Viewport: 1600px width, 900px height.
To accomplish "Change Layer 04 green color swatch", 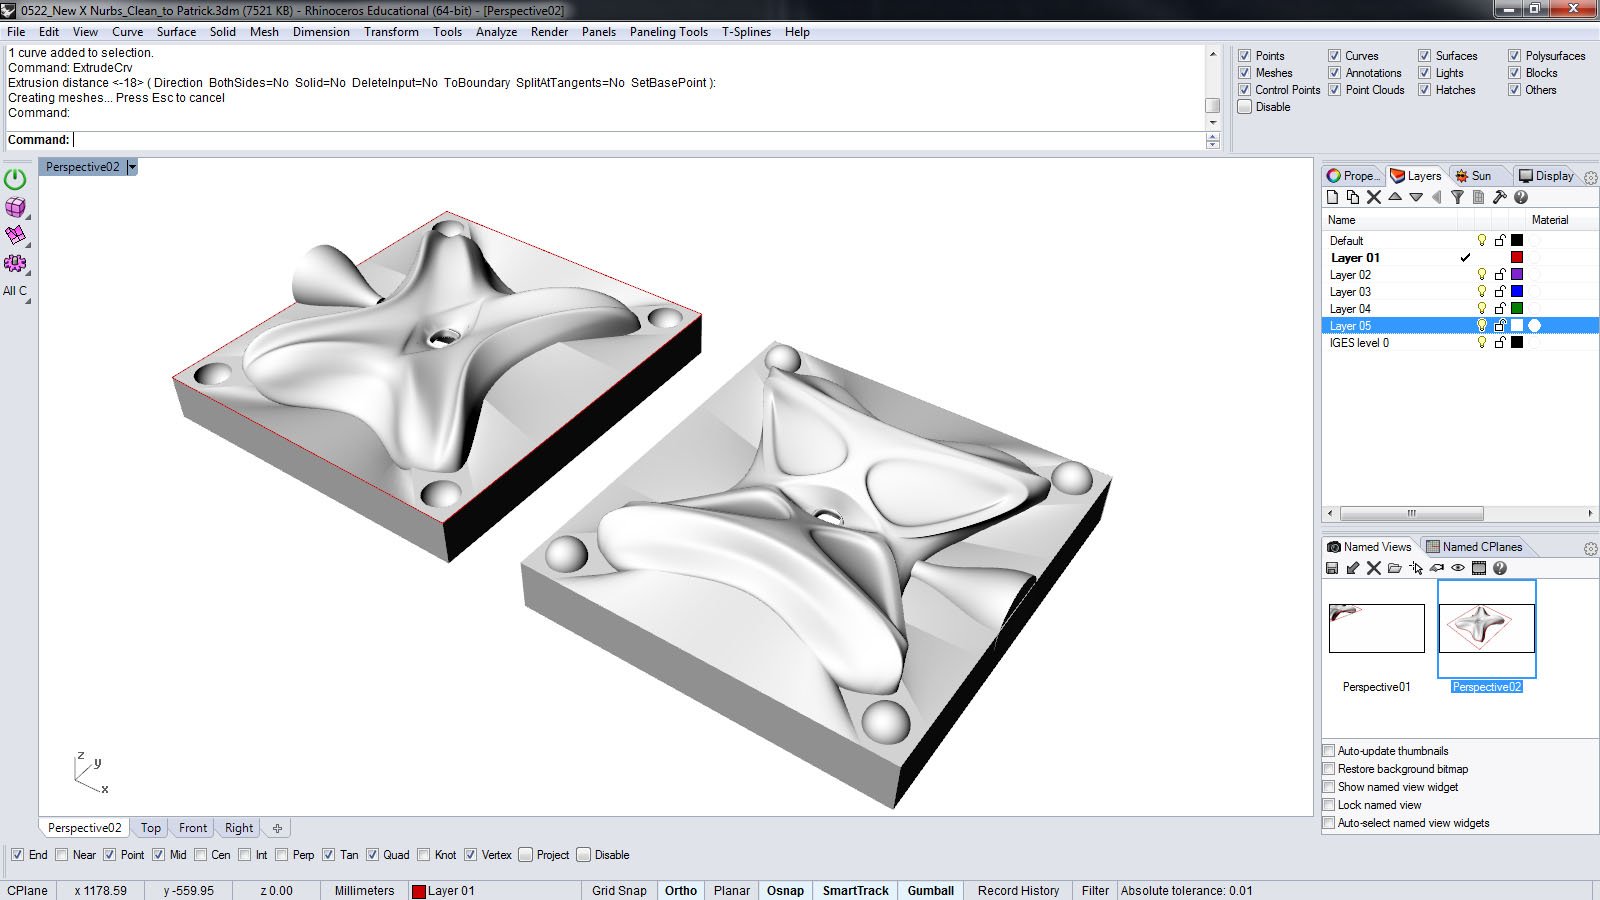I will 1517,309.
